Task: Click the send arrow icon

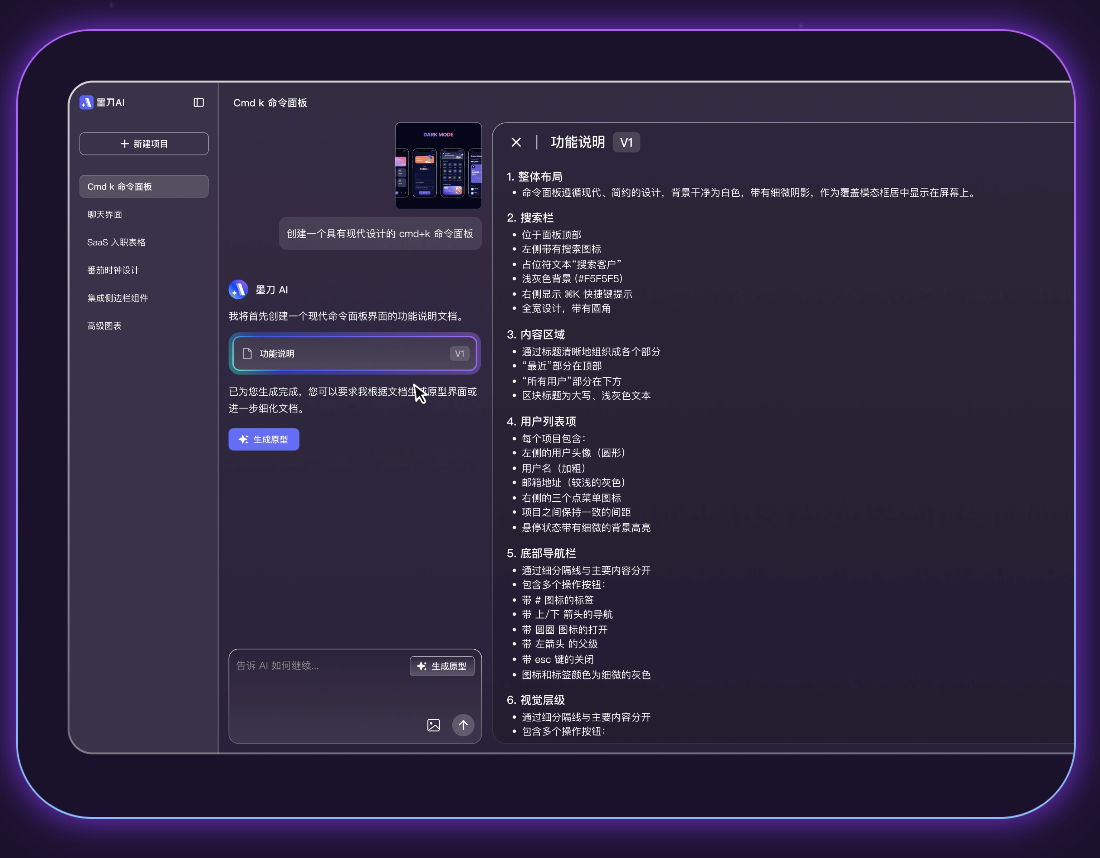Action: (x=463, y=725)
